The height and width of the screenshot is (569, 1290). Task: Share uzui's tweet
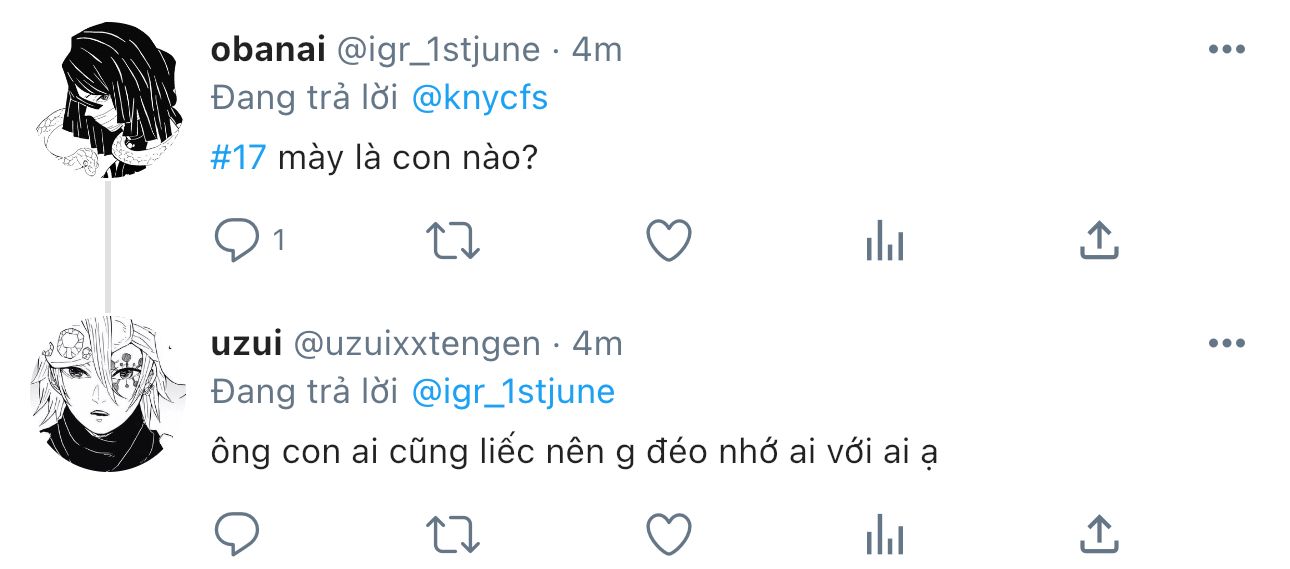pyautogui.click(x=1099, y=534)
